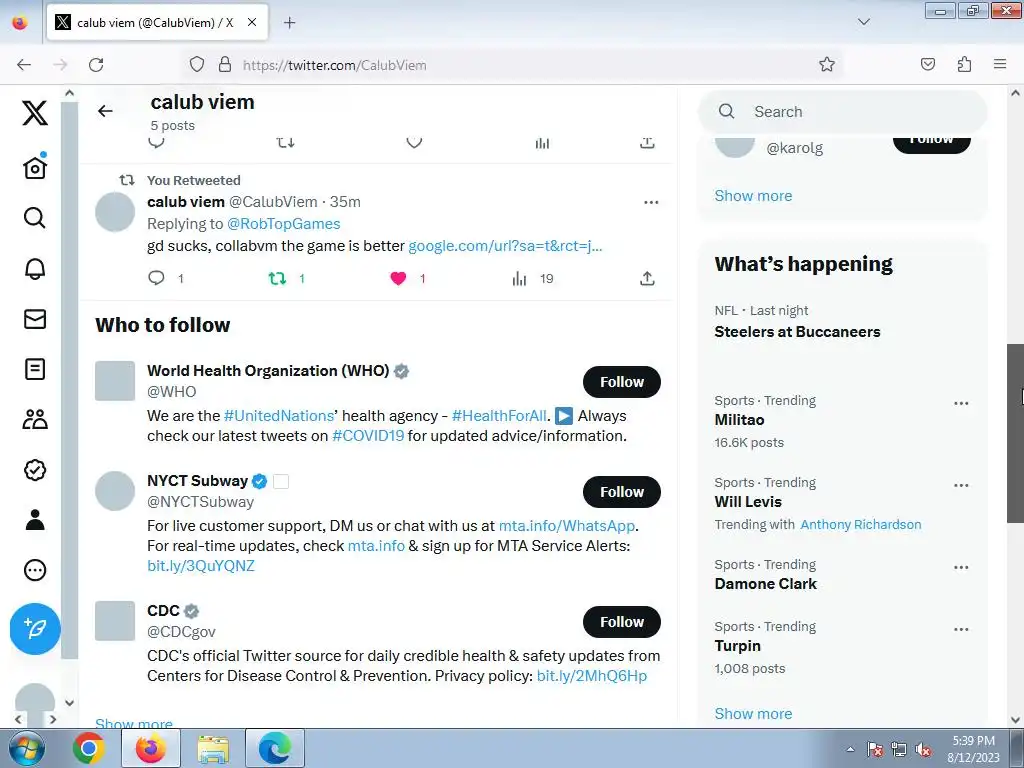
Task: Open Communities people icon
Action: 35,419
